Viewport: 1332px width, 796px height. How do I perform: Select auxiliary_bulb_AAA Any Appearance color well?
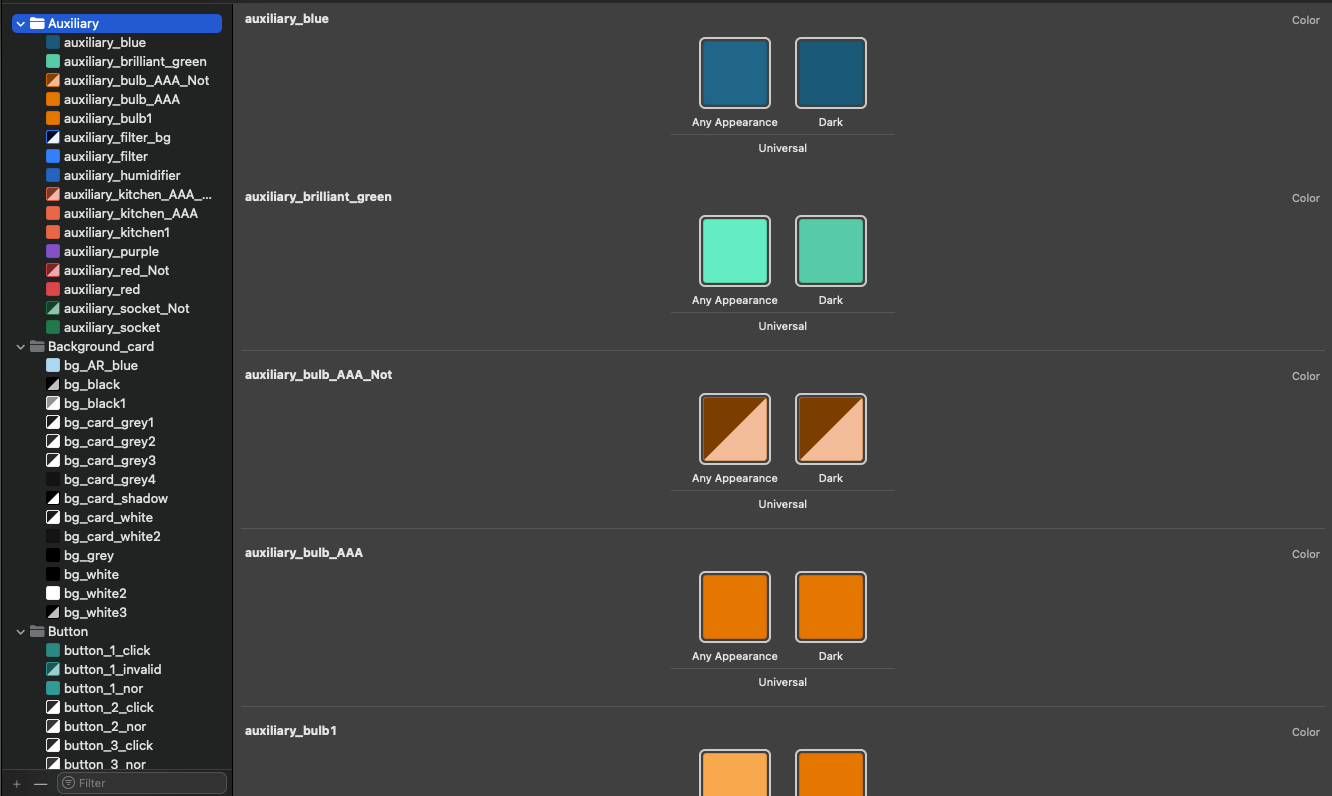[x=735, y=607]
